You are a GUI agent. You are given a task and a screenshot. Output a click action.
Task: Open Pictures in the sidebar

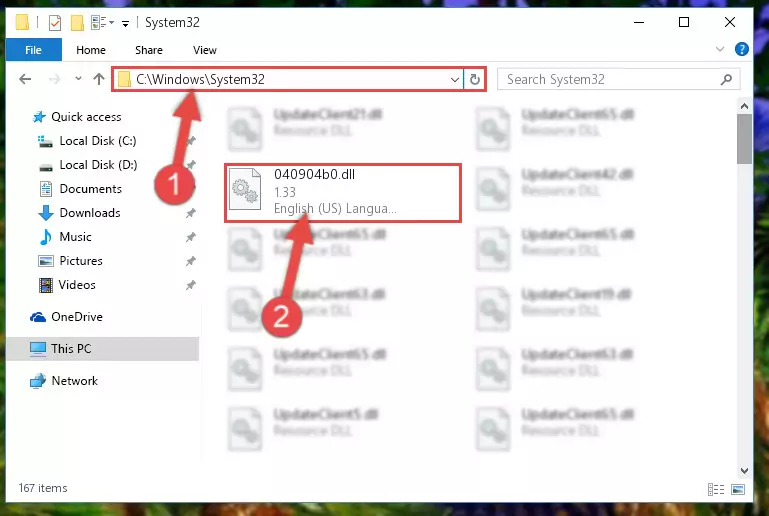click(81, 261)
